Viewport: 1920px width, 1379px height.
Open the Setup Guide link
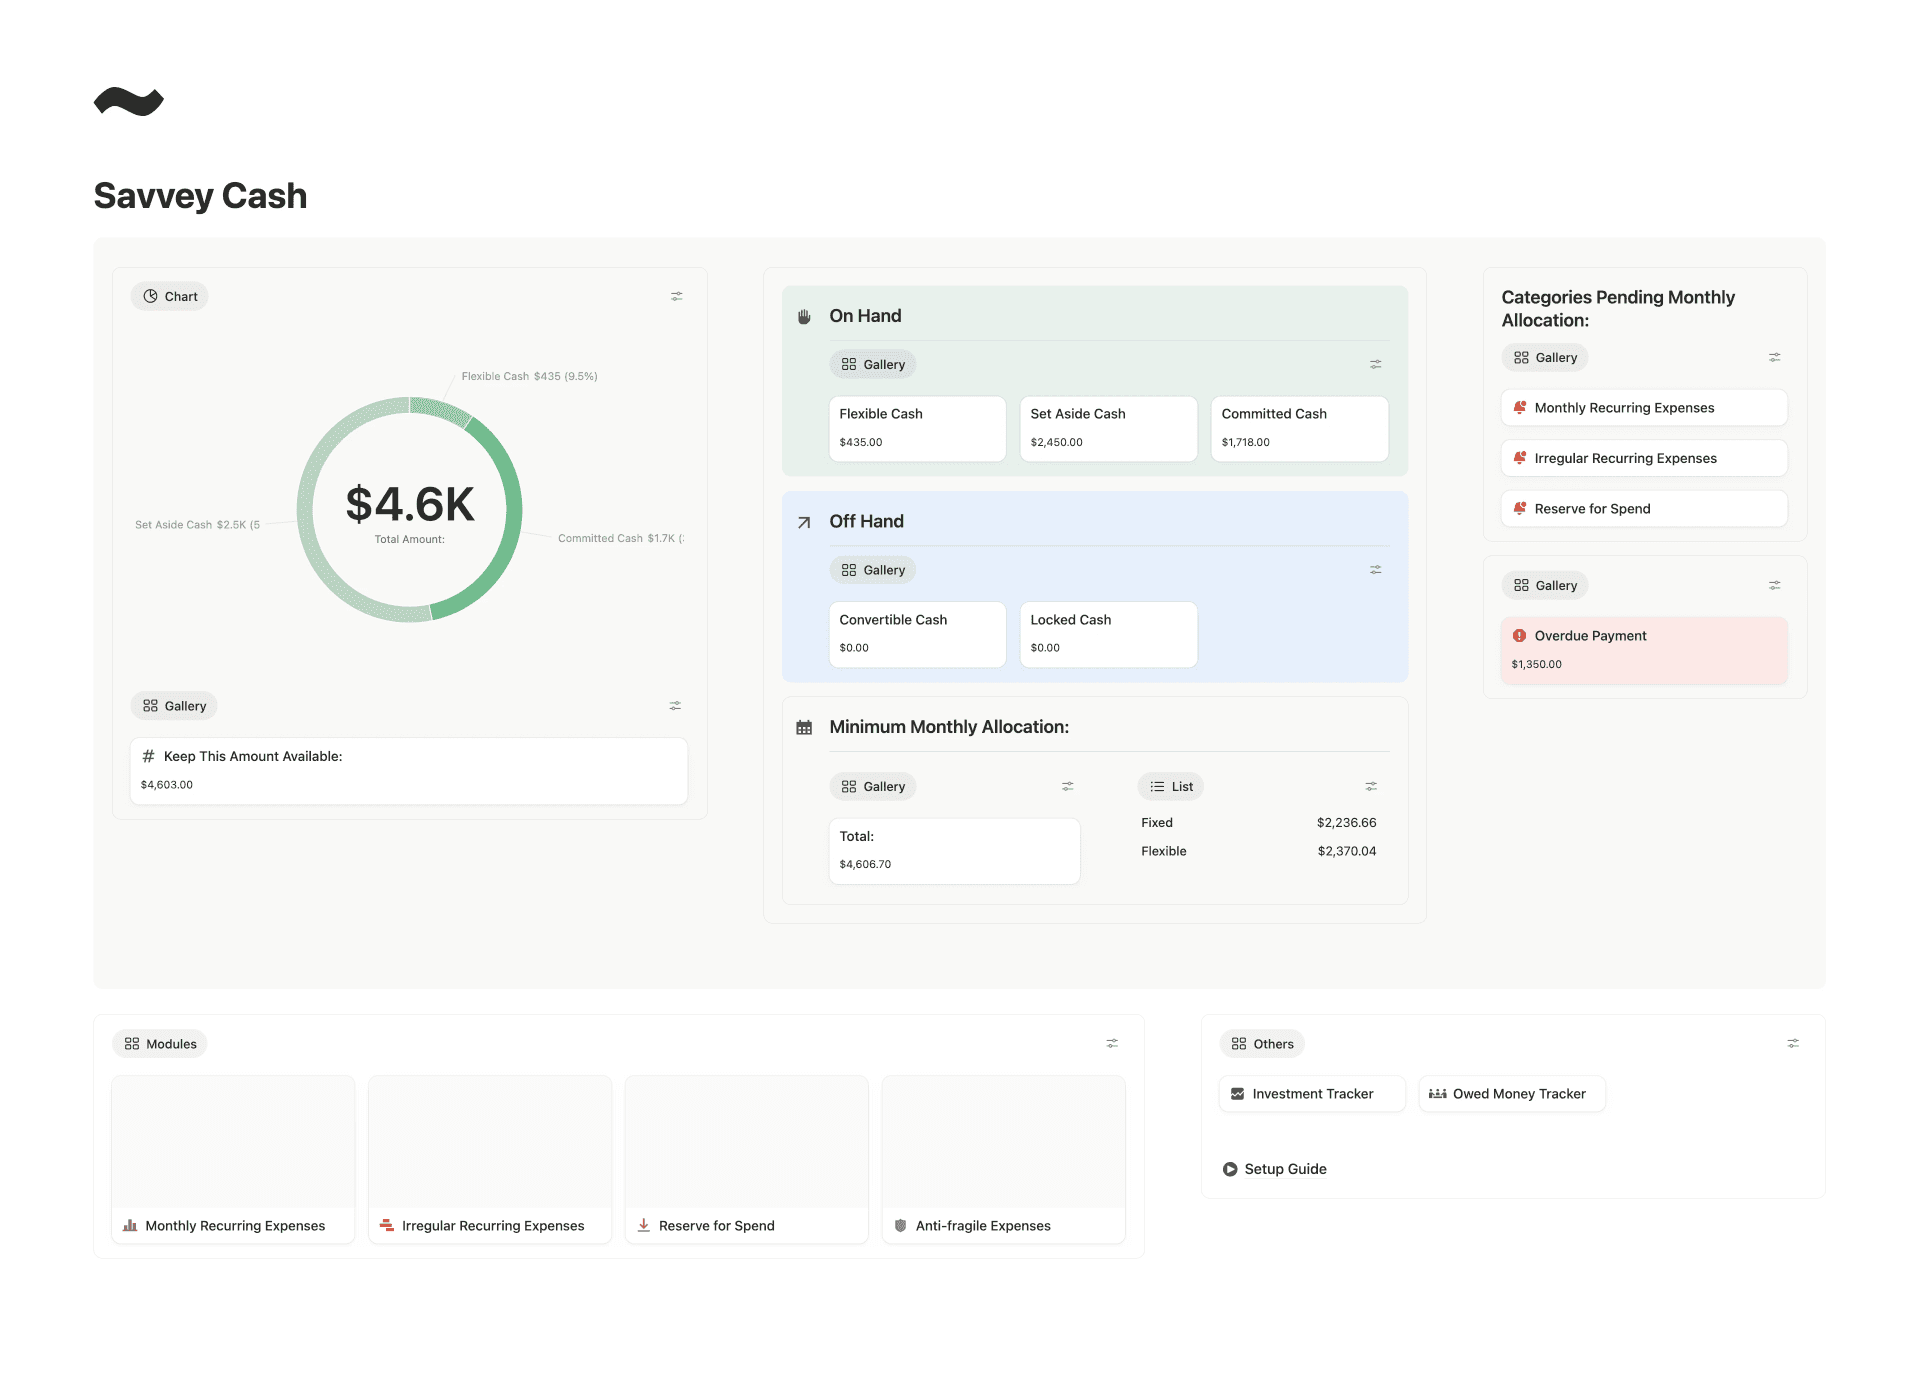tap(1285, 1169)
